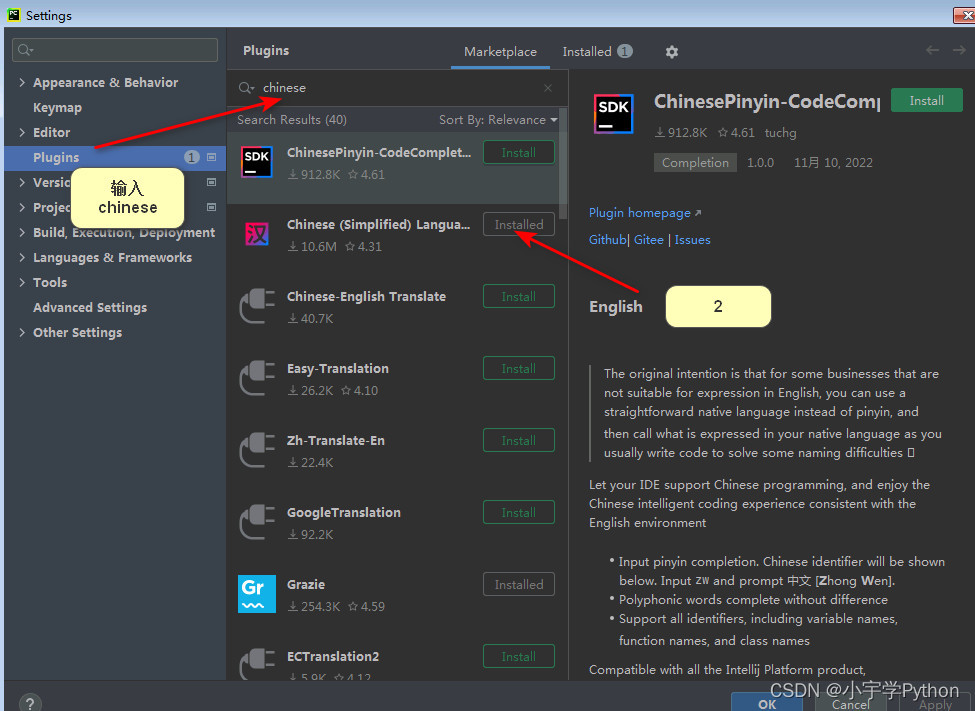Click the plugin list scrollbar

(563, 163)
